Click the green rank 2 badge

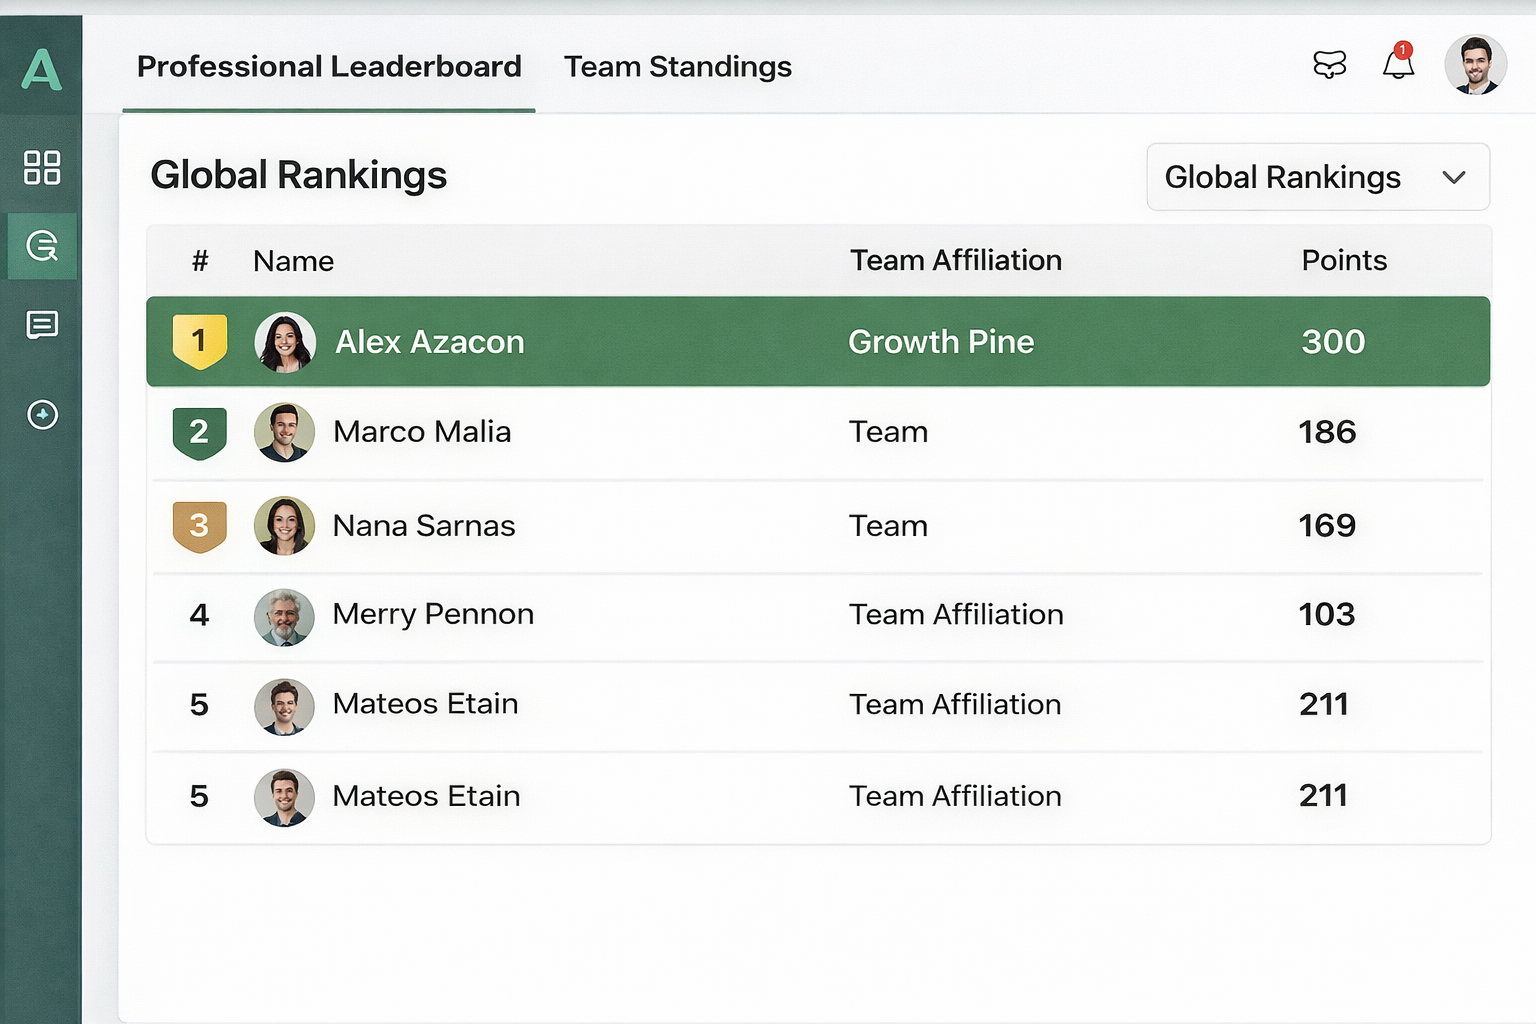click(x=199, y=432)
